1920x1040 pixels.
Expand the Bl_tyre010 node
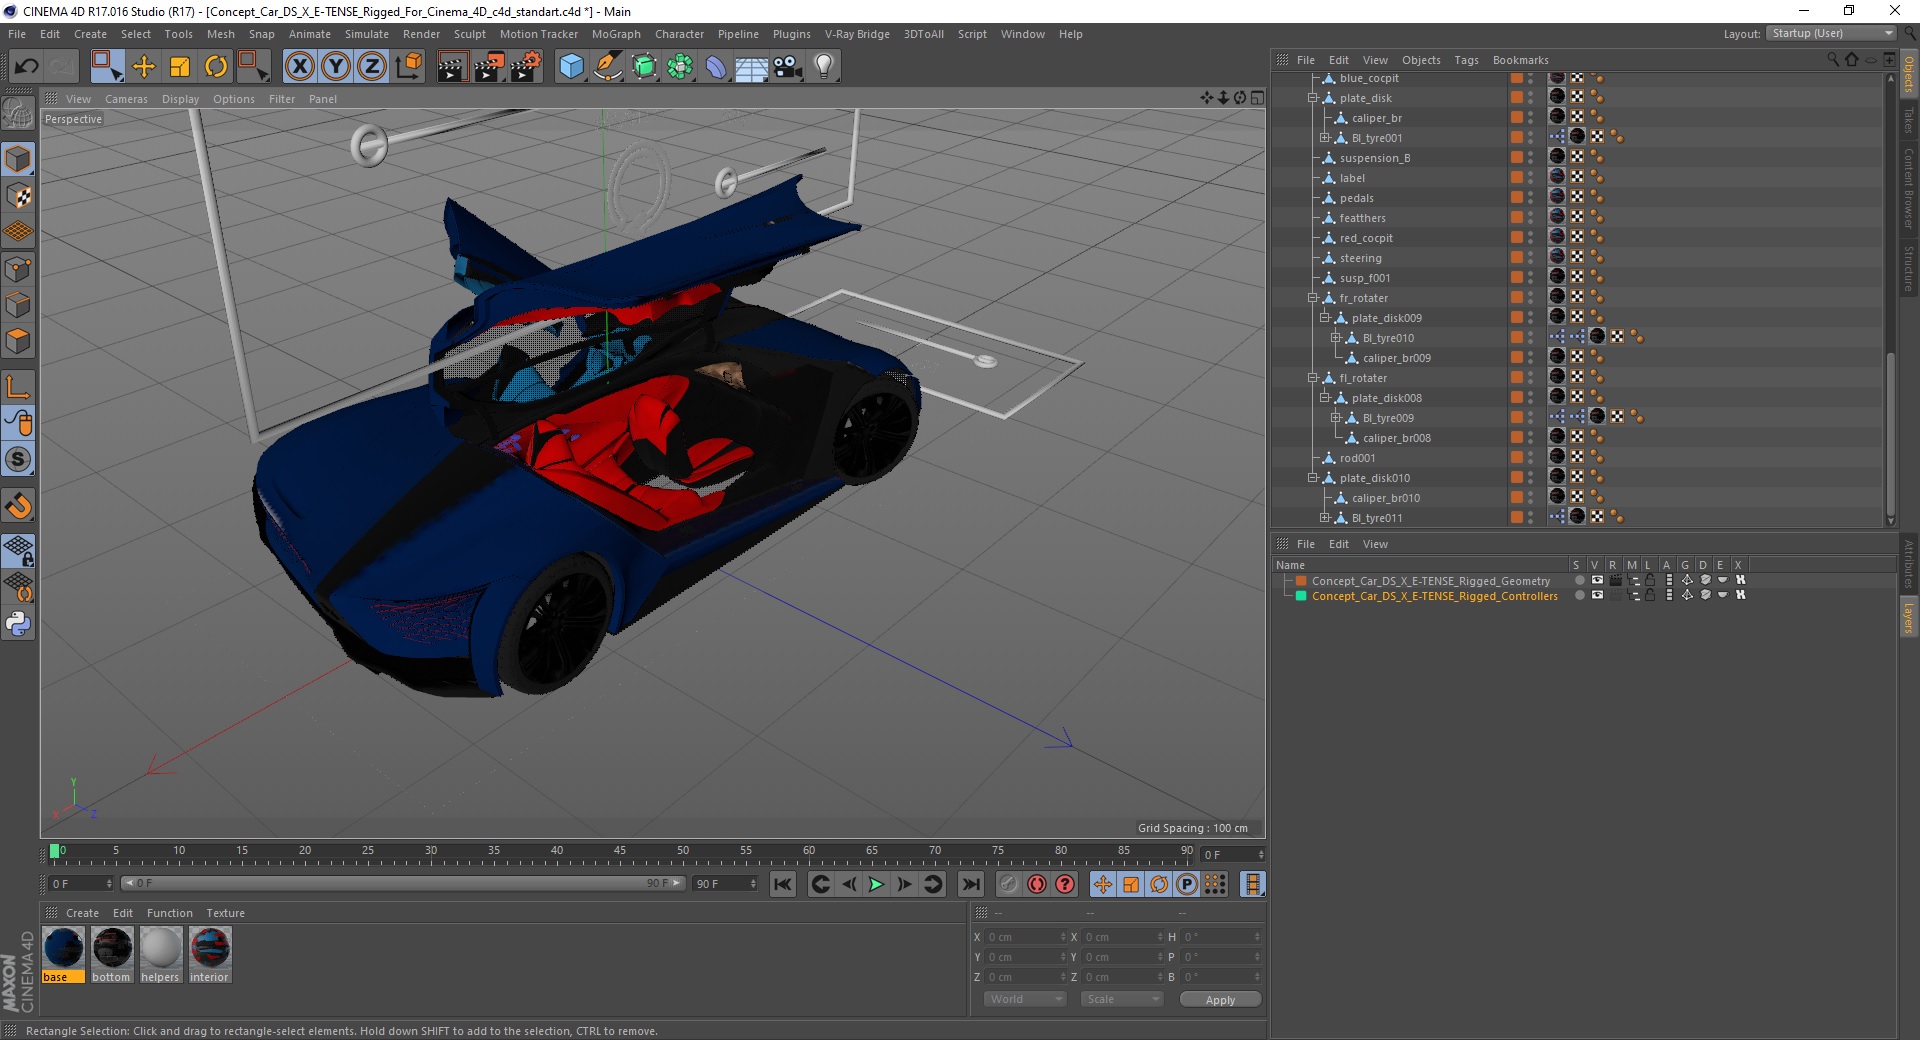(1335, 338)
